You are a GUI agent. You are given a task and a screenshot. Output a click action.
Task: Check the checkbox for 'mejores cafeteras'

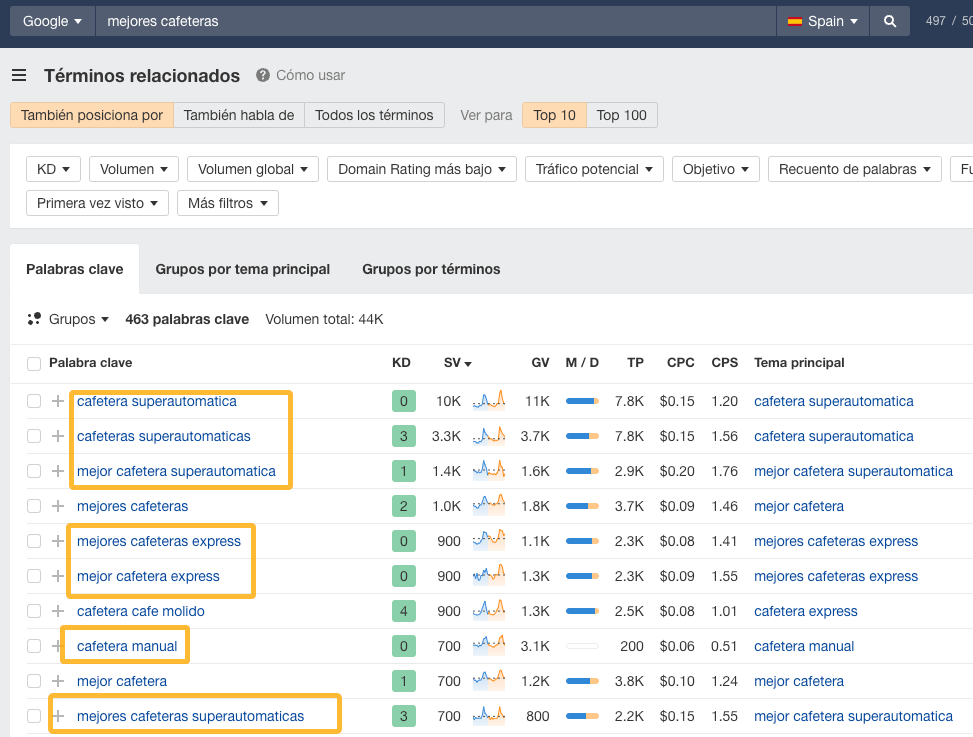point(33,506)
